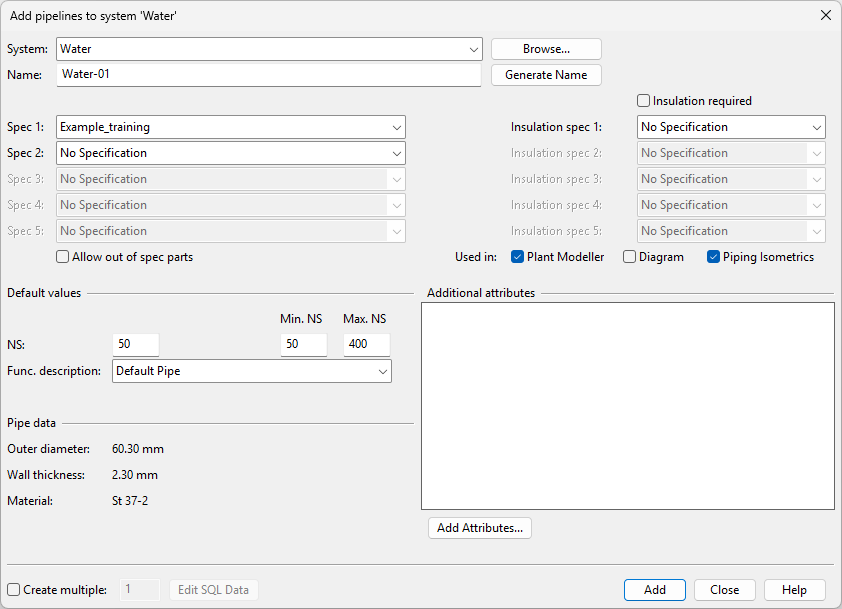Tick the Diagram checkbox
The height and width of the screenshot is (609, 842).
(630, 257)
